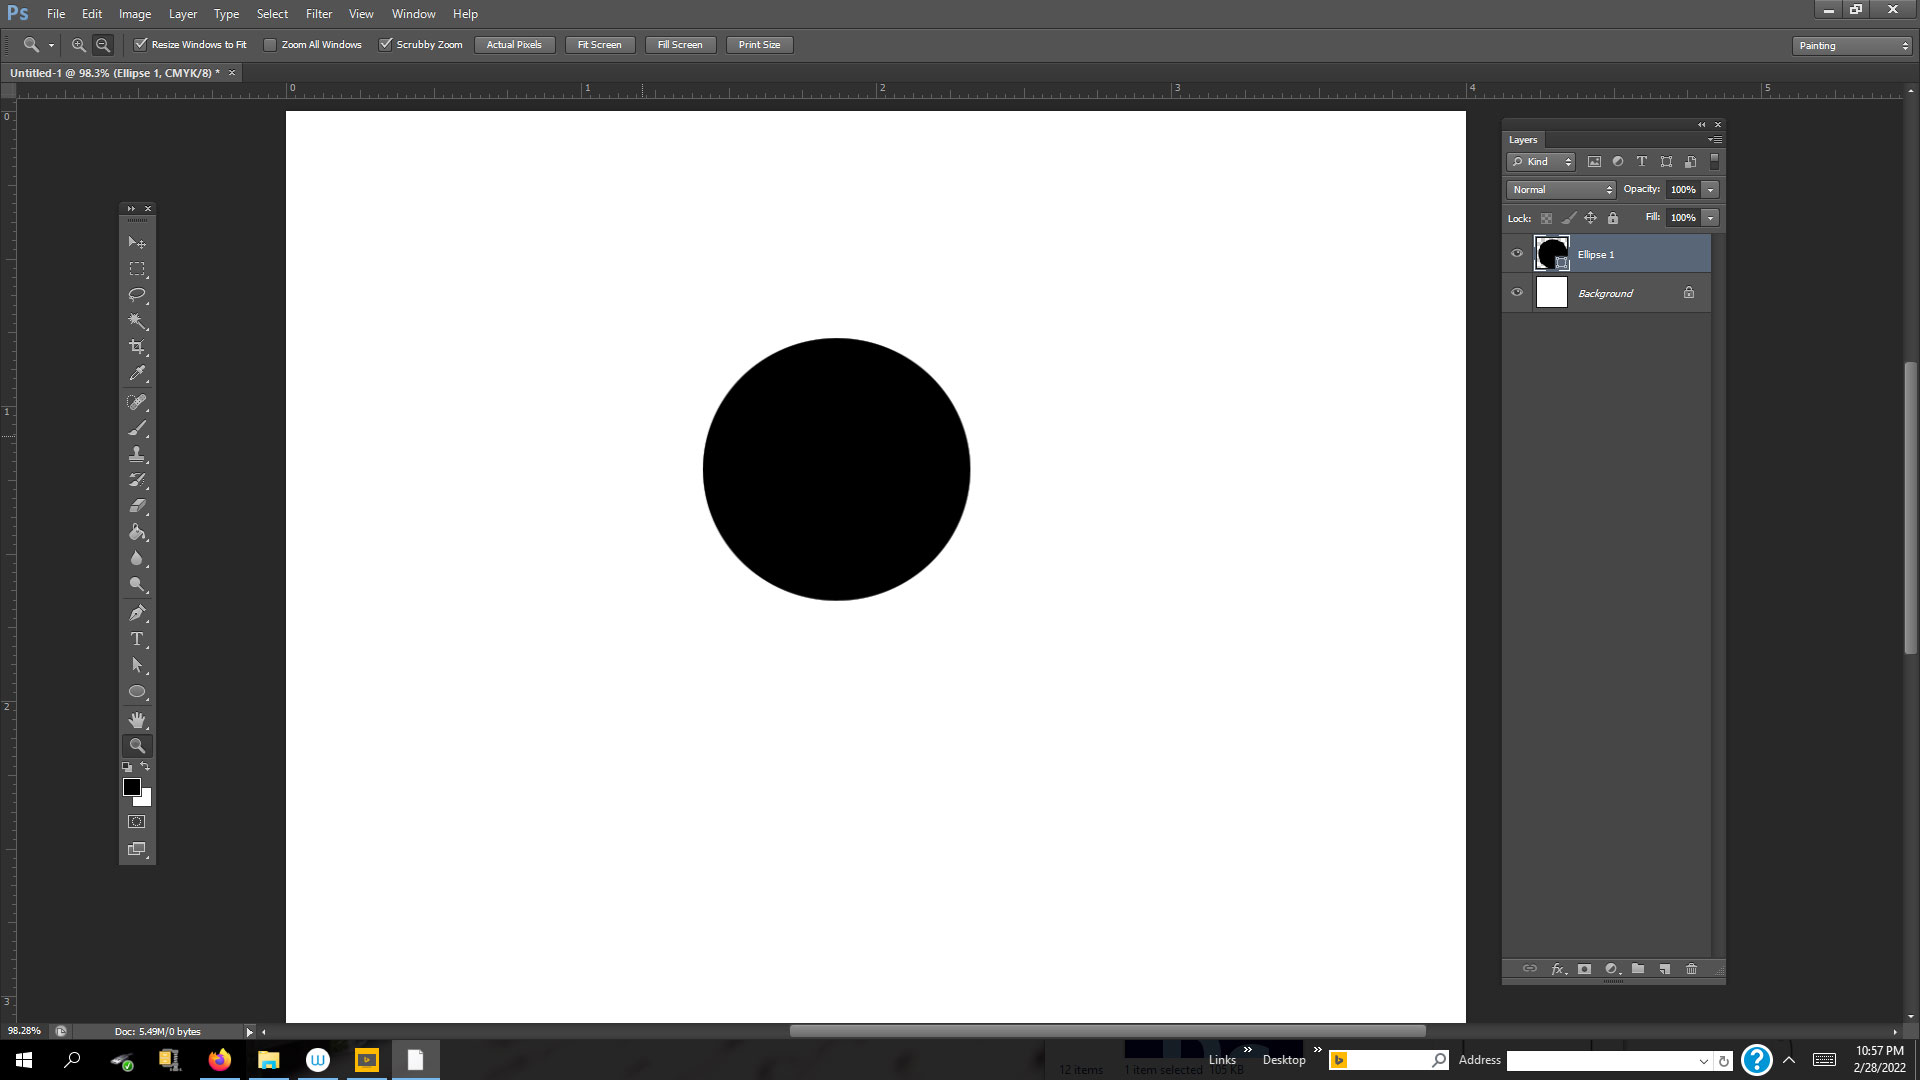Select the Pen tool
This screenshot has height=1080, width=1920.
pos(137,613)
